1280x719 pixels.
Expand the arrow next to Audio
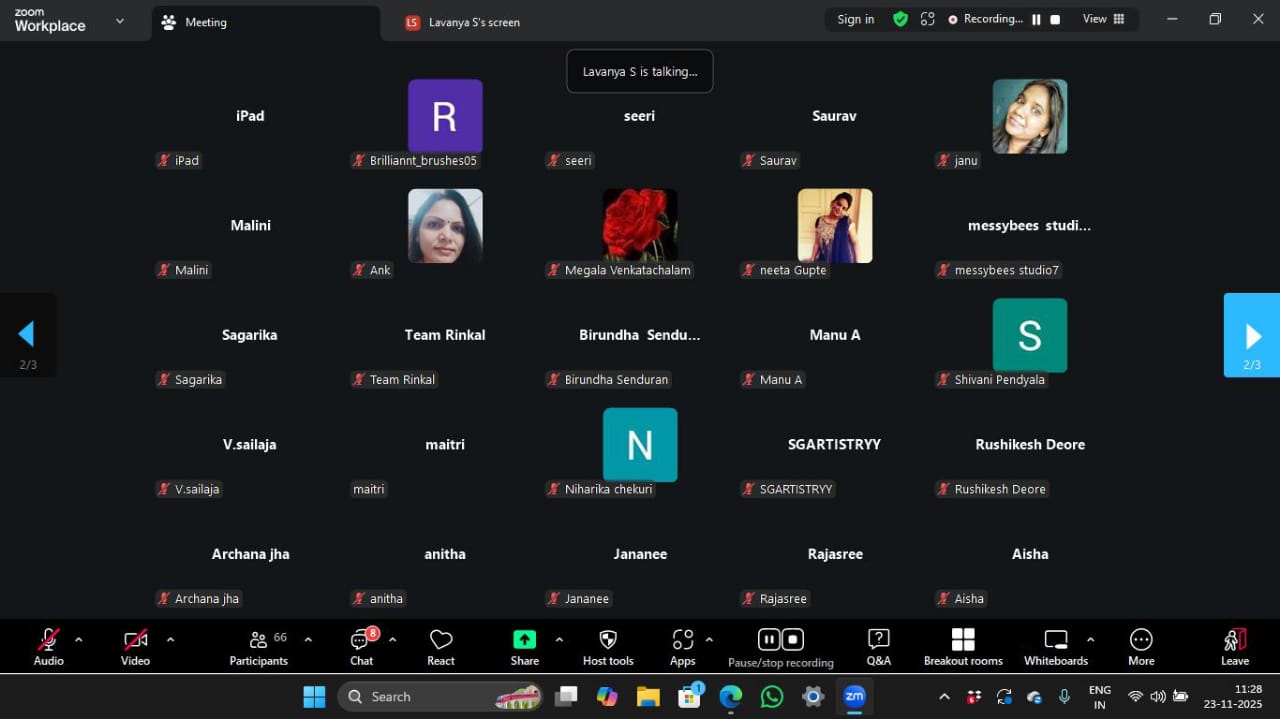click(79, 640)
